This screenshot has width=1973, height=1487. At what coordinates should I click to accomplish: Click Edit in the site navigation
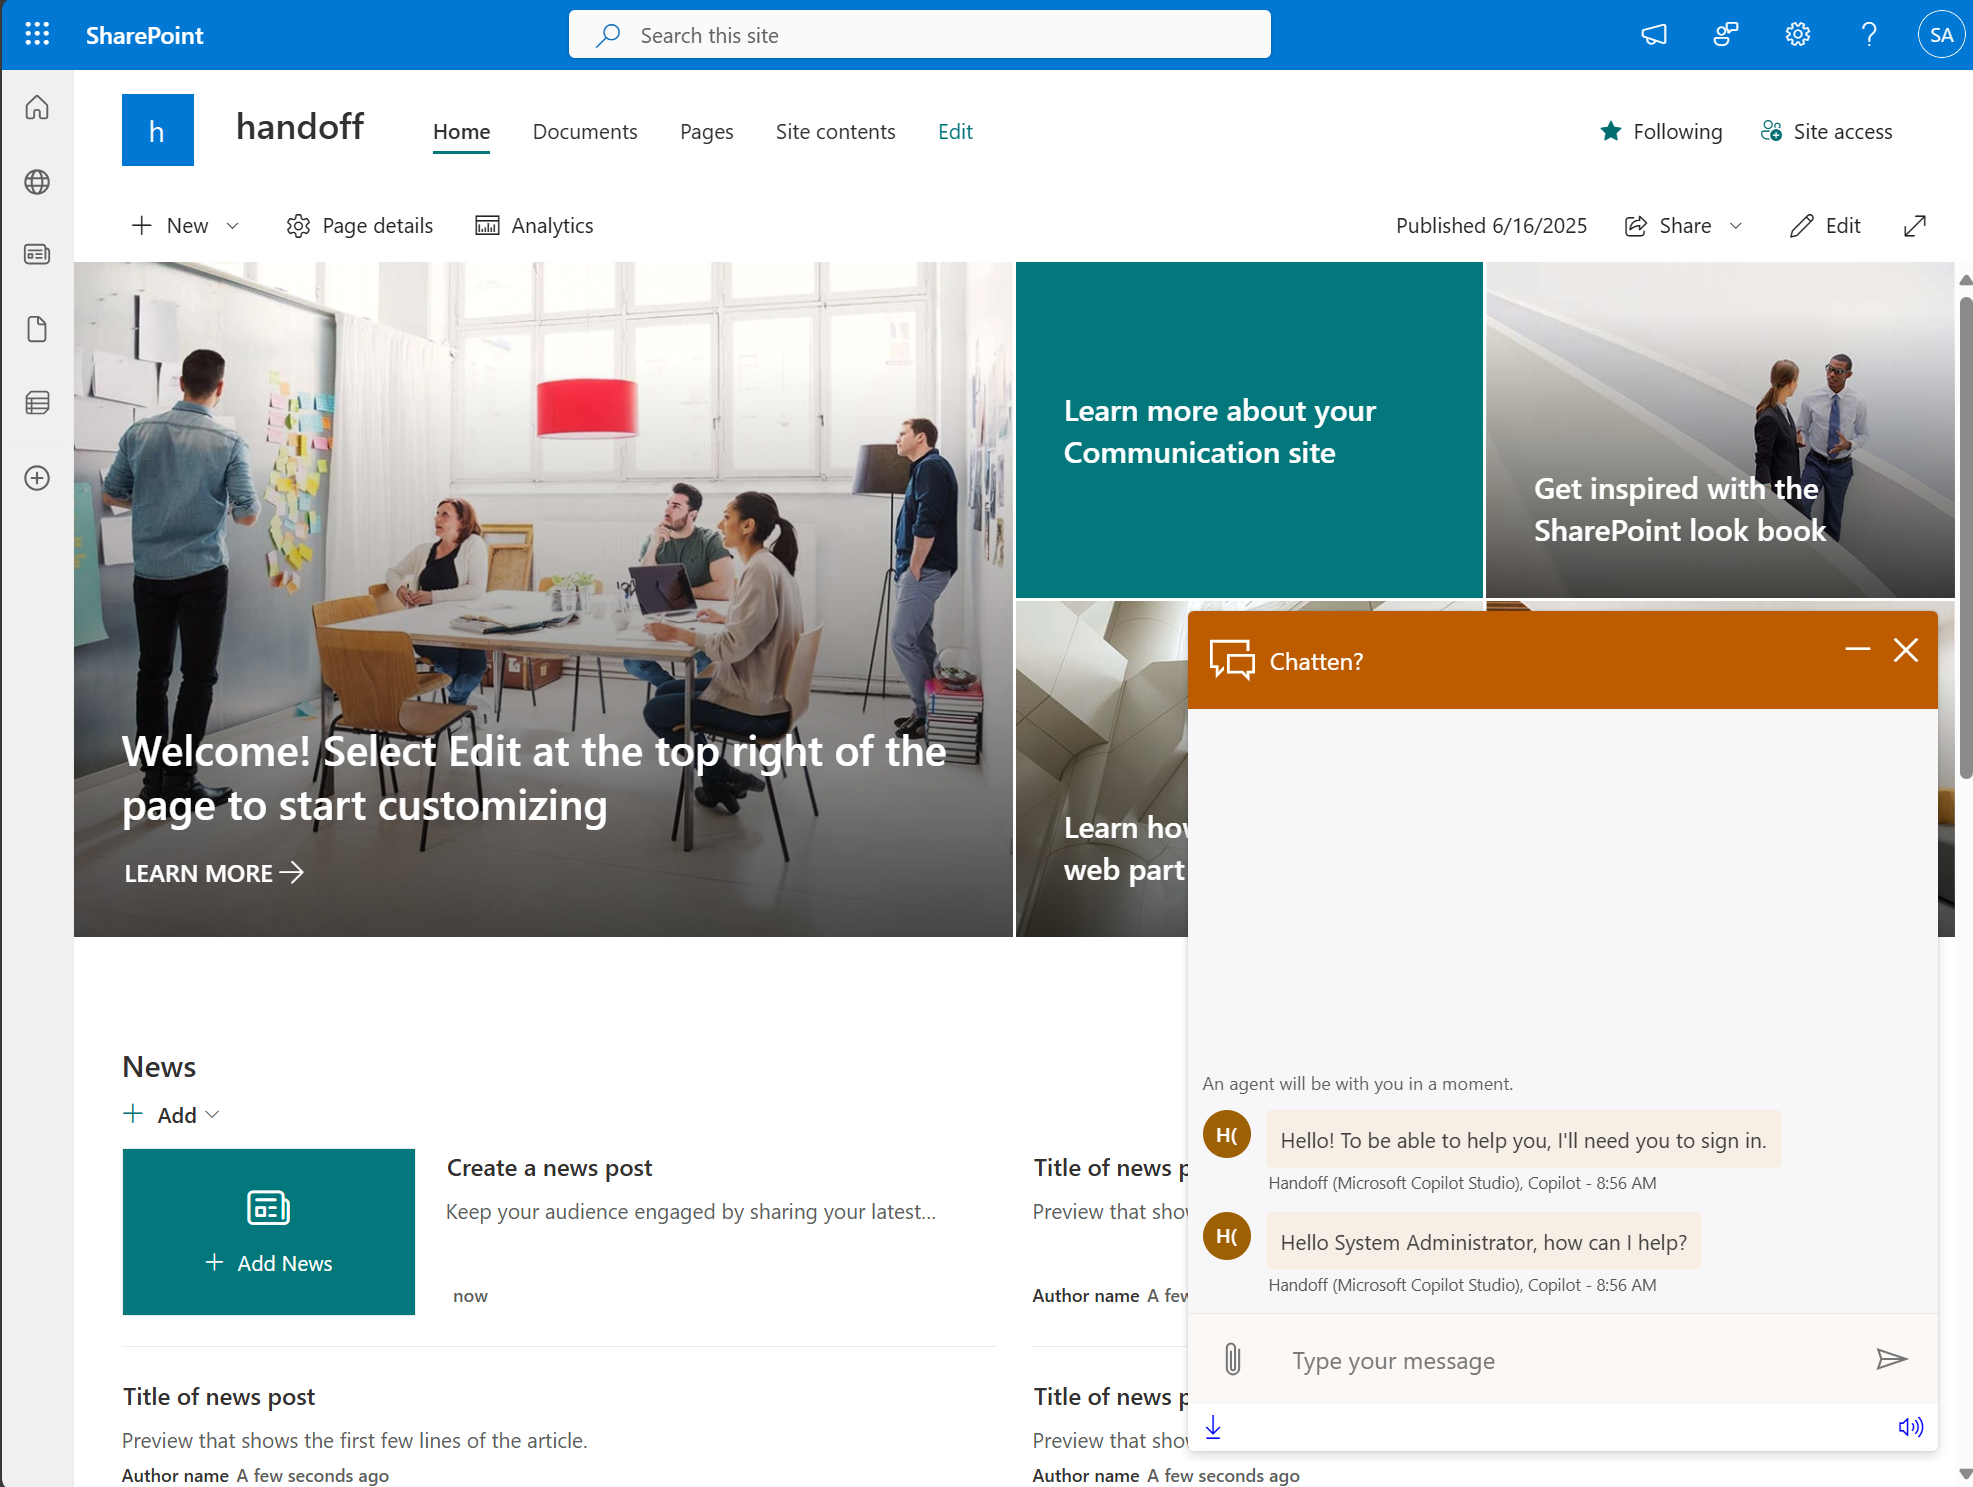955,132
